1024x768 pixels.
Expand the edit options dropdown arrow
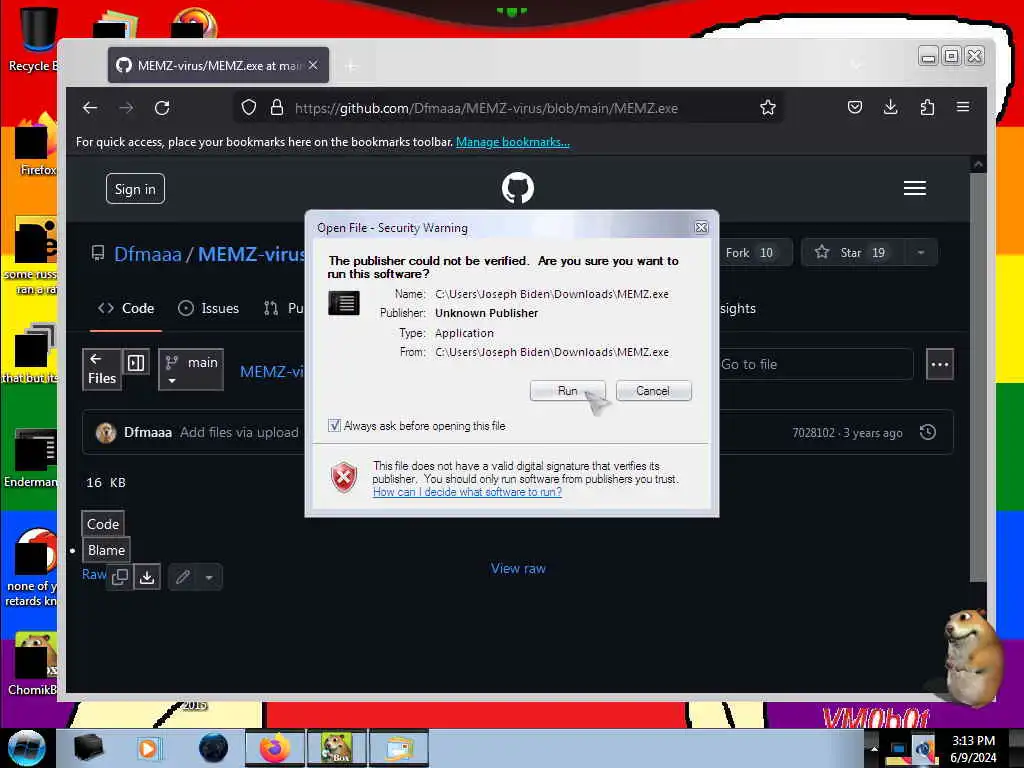(209, 577)
